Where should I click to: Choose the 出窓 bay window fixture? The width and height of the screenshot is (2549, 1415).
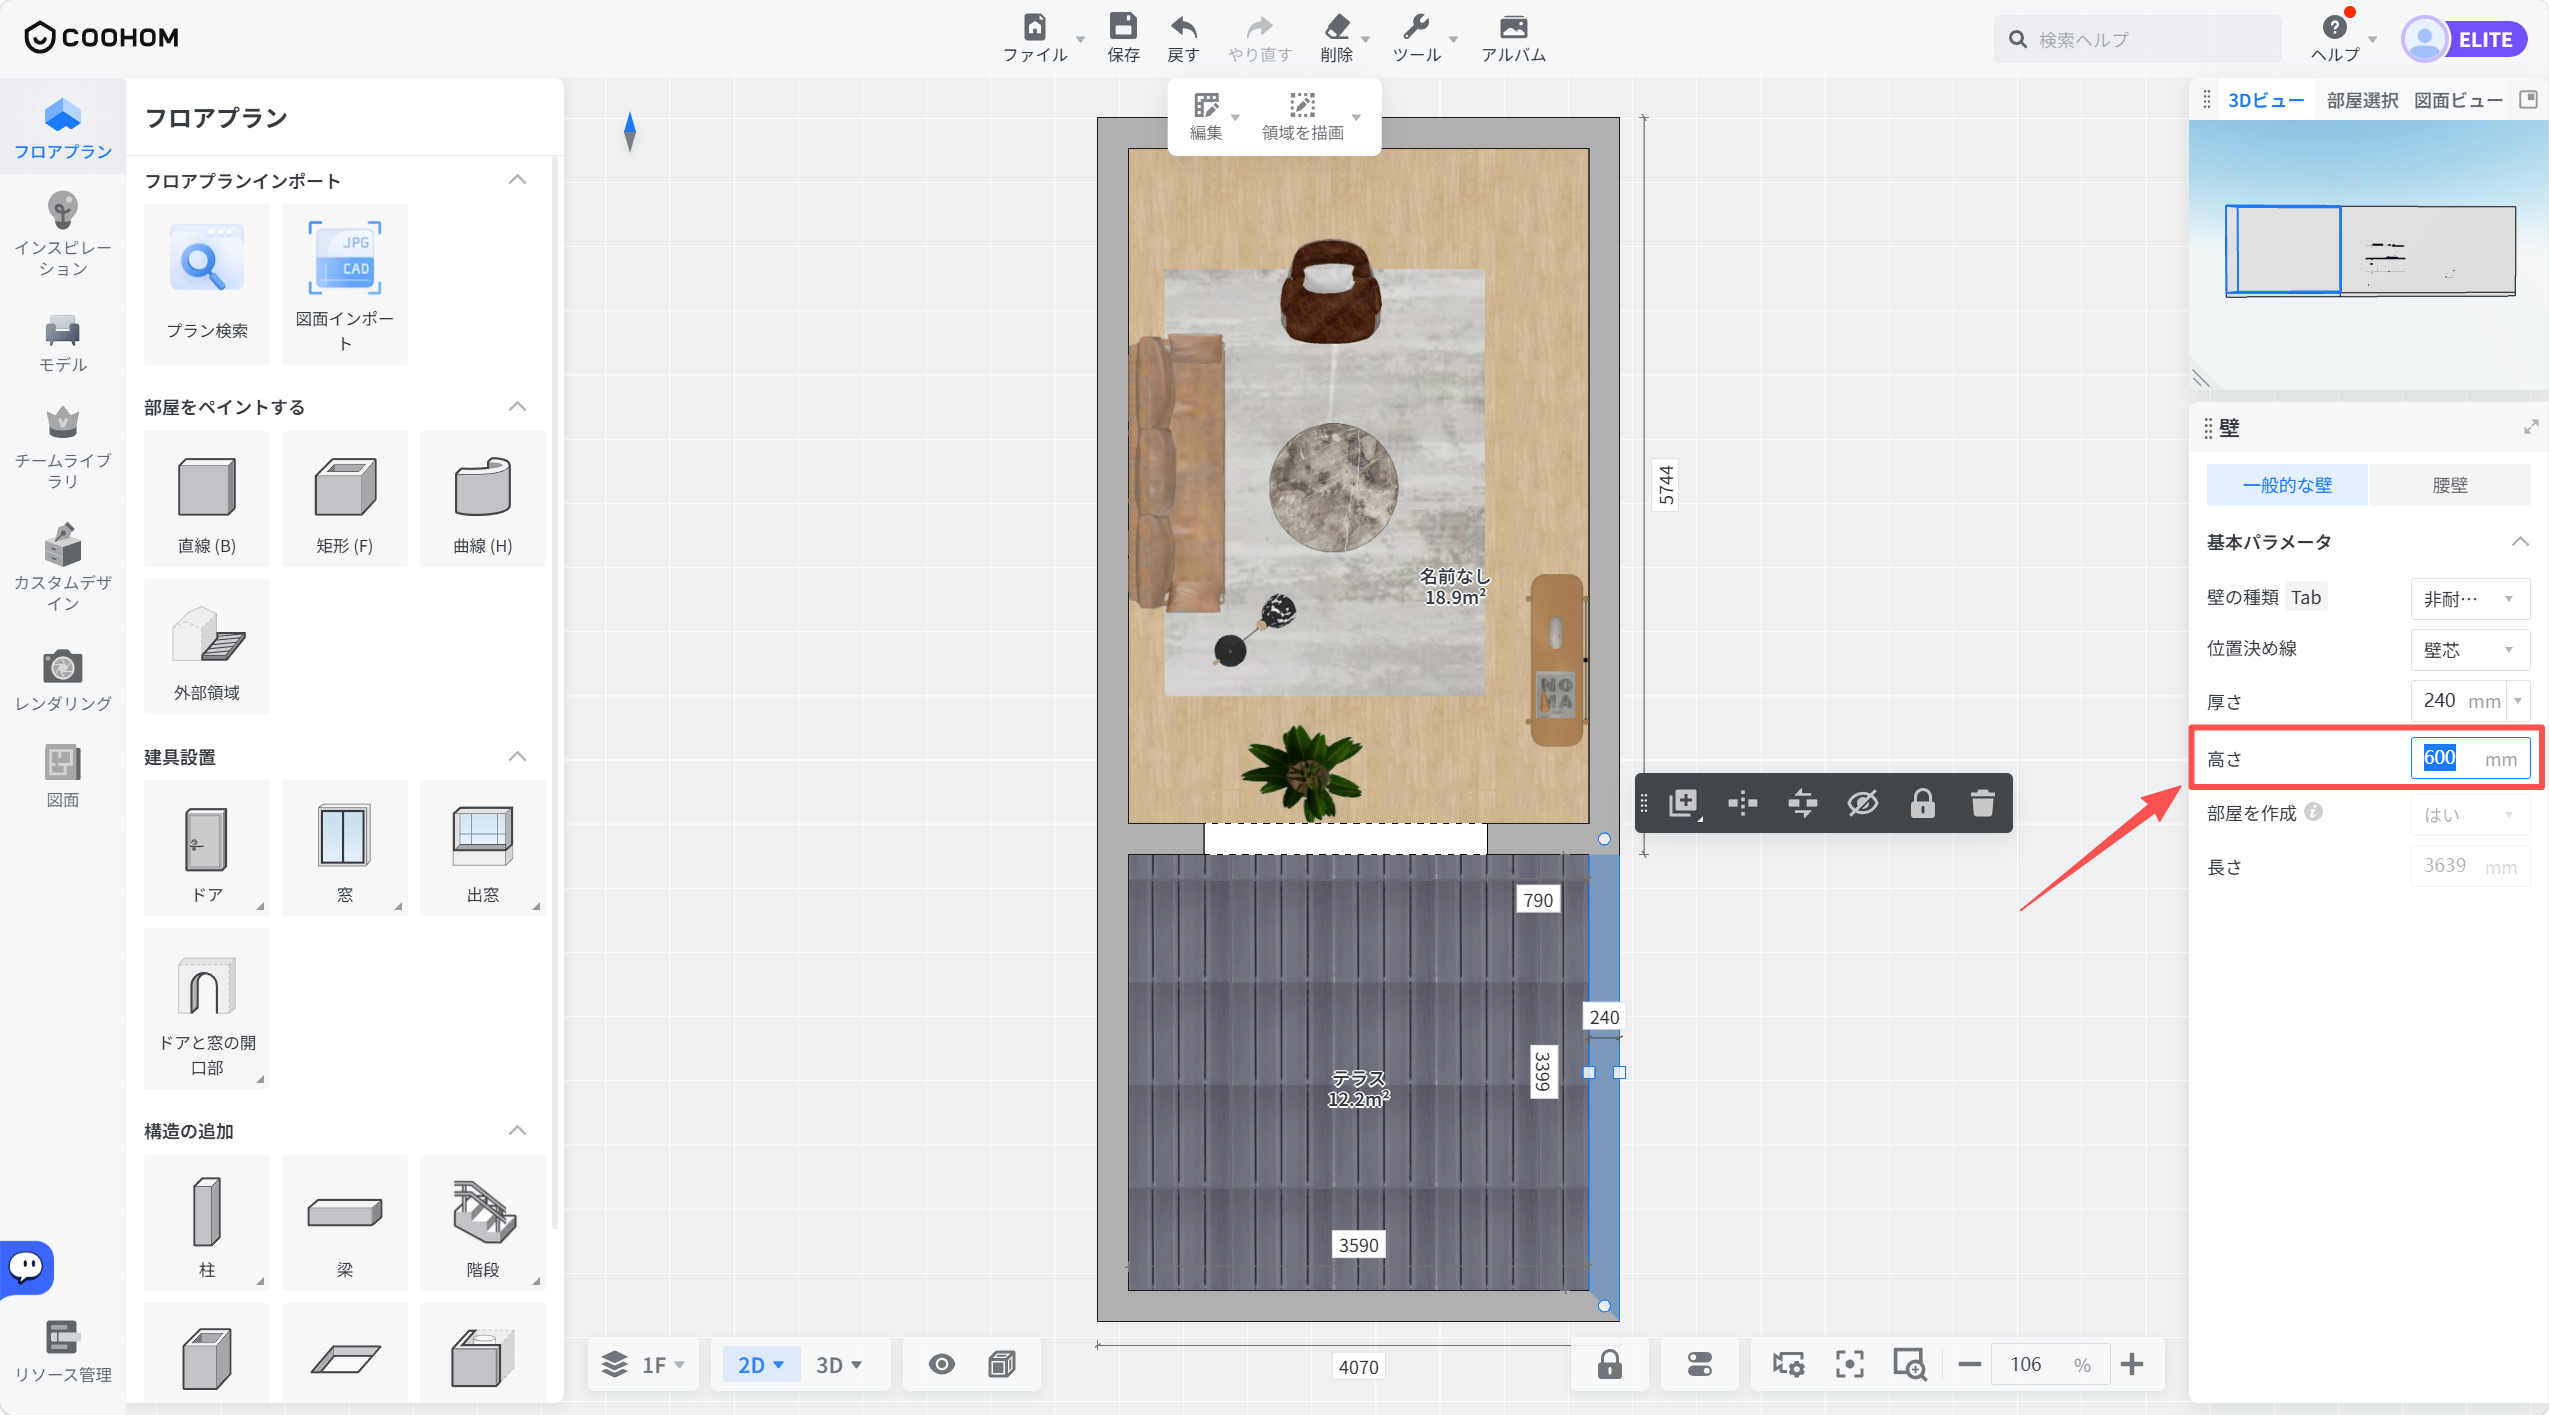point(483,848)
